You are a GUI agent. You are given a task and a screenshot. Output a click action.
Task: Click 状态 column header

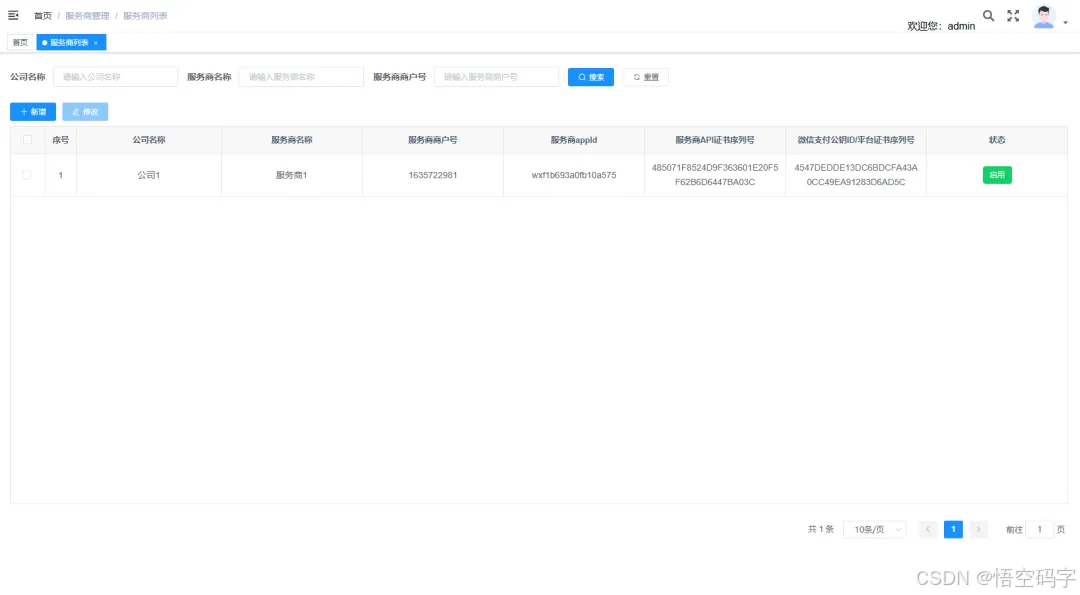tap(997, 140)
